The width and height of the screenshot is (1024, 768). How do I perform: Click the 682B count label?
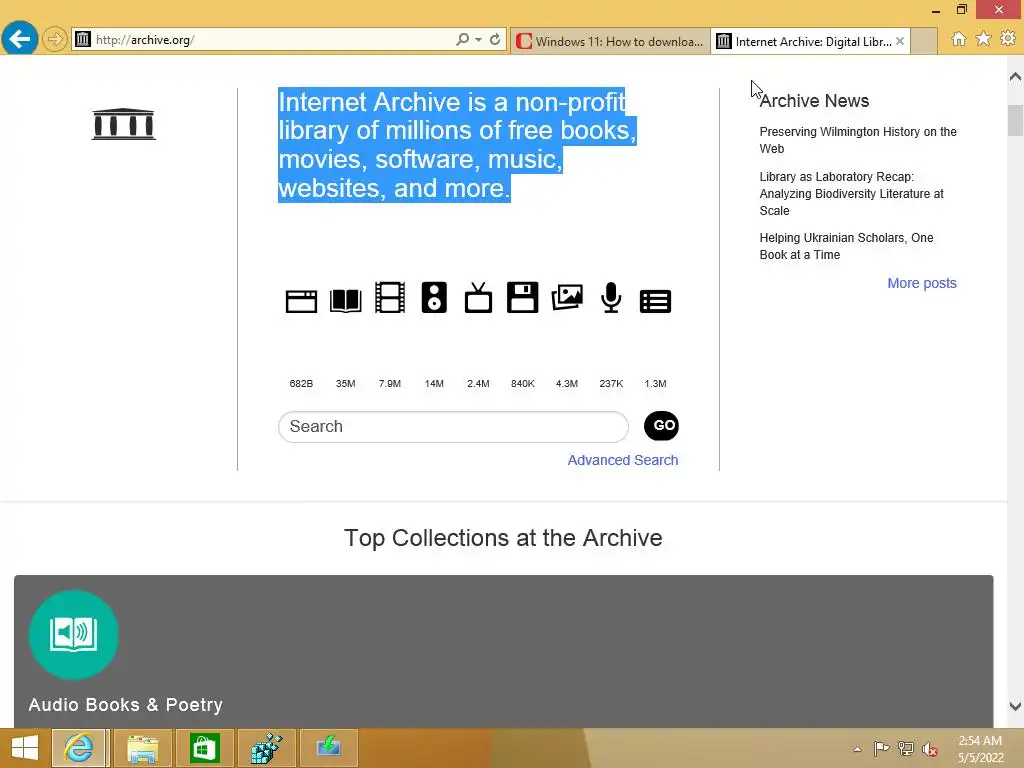click(x=301, y=383)
